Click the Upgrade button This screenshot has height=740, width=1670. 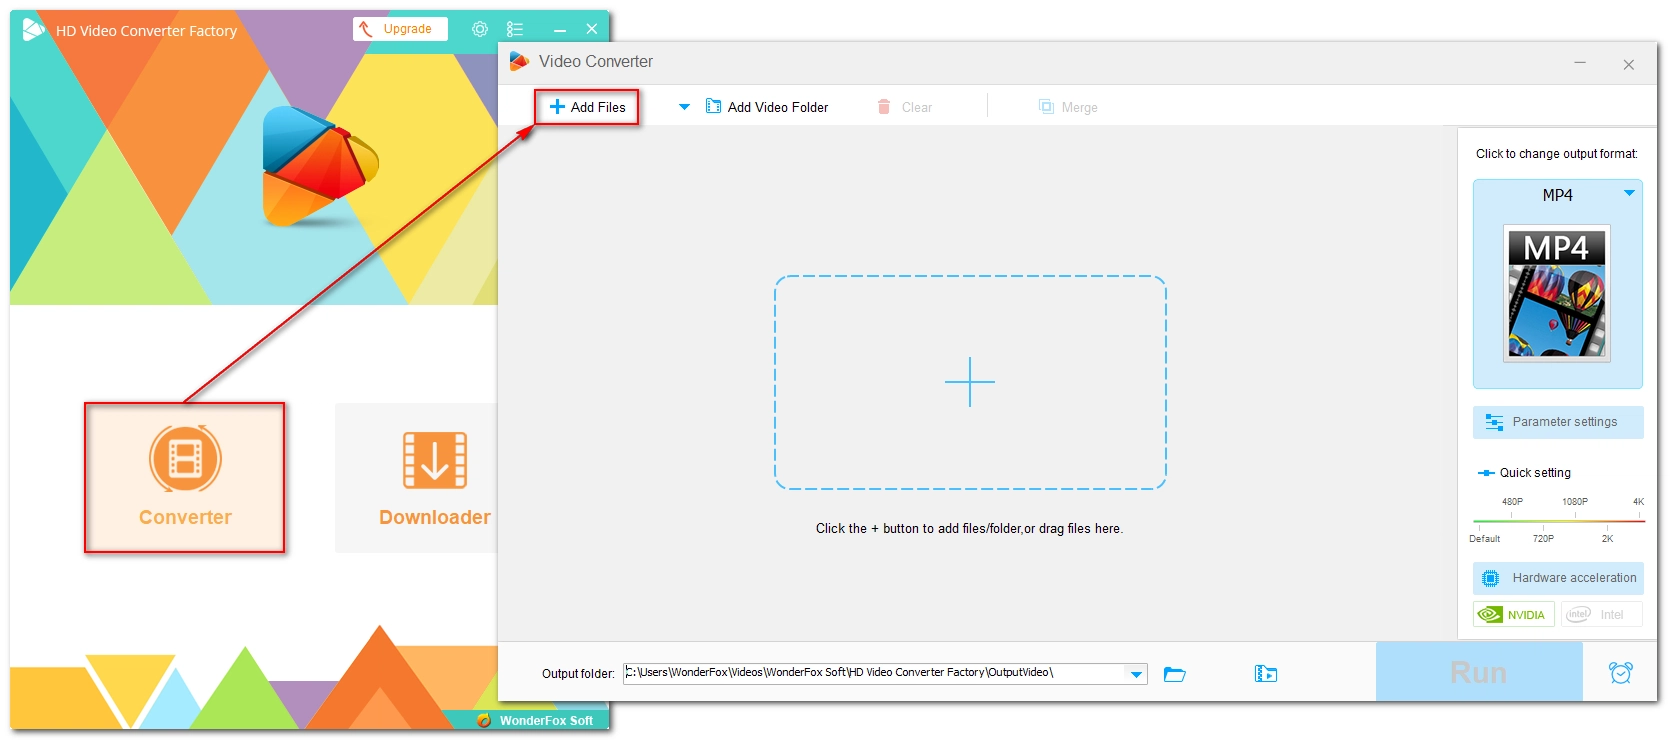(x=399, y=29)
